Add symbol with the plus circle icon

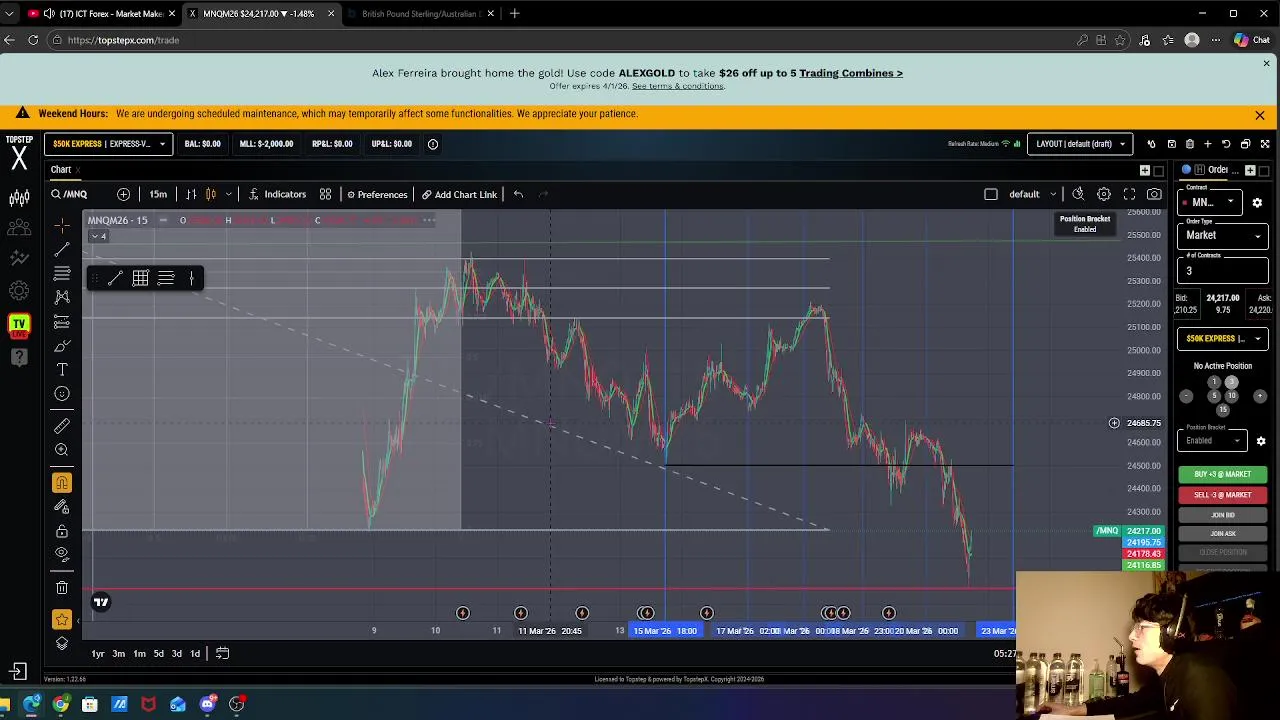coord(123,194)
